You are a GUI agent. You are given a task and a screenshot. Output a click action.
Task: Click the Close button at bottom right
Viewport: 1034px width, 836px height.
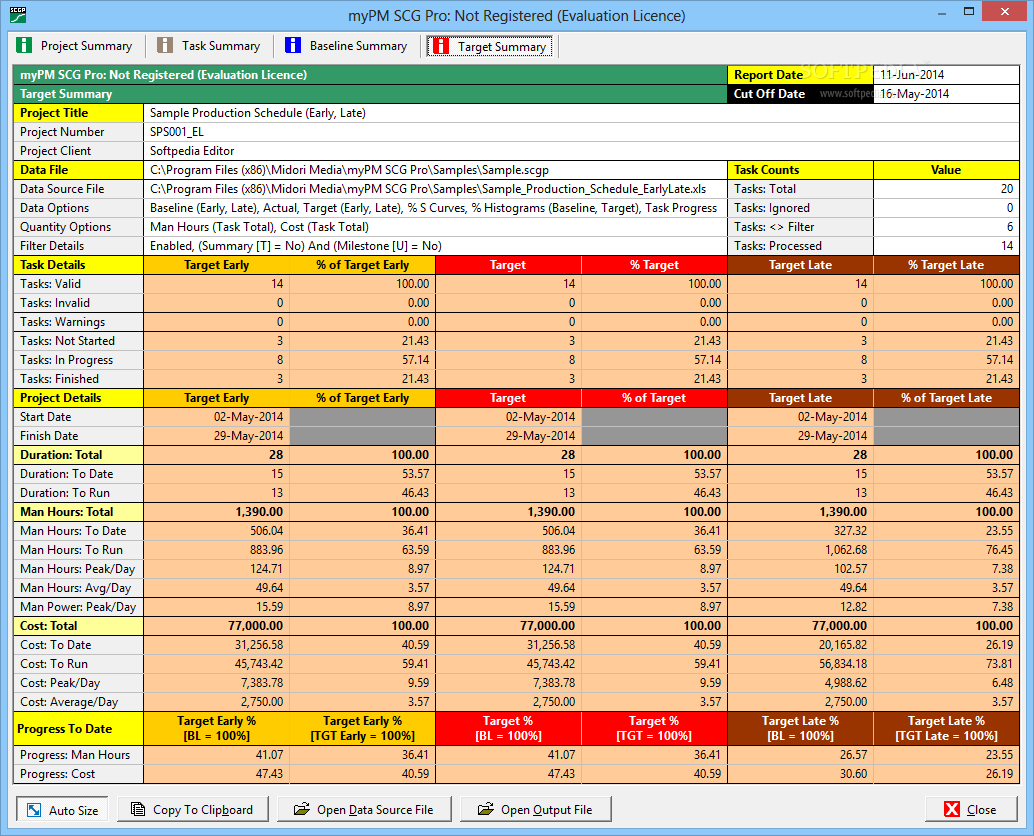971,809
